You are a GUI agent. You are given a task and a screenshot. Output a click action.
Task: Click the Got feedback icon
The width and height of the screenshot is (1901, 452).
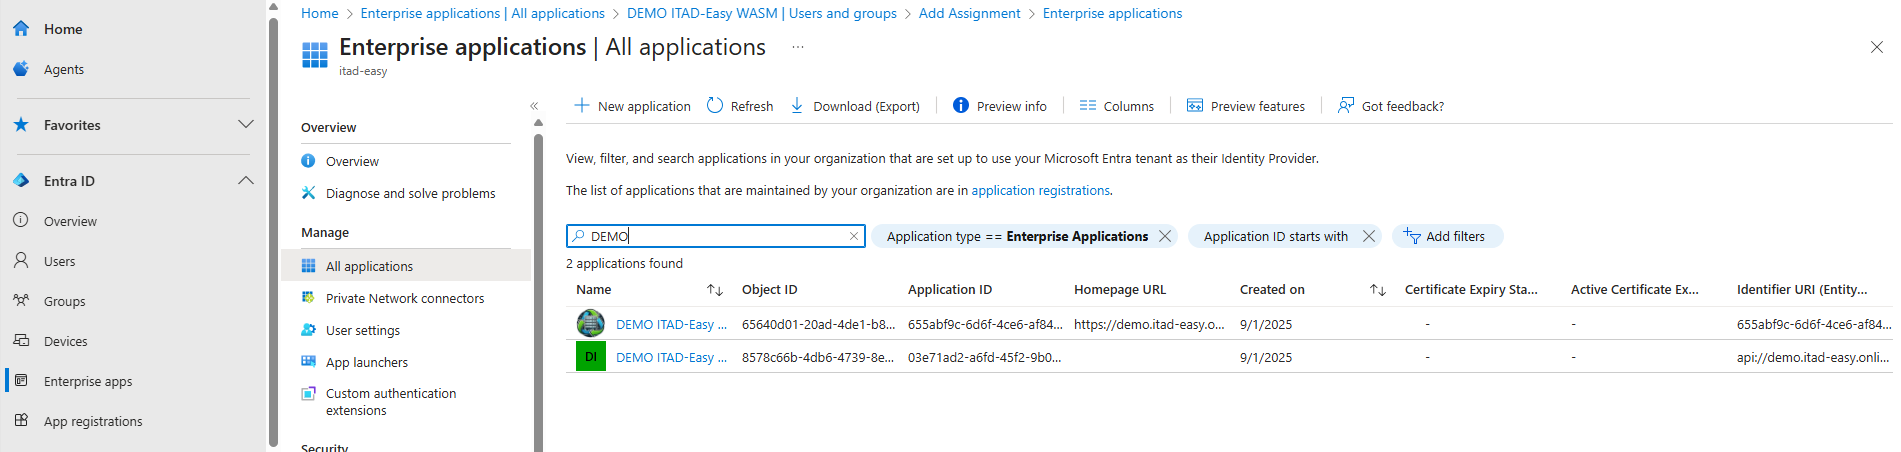point(1346,106)
